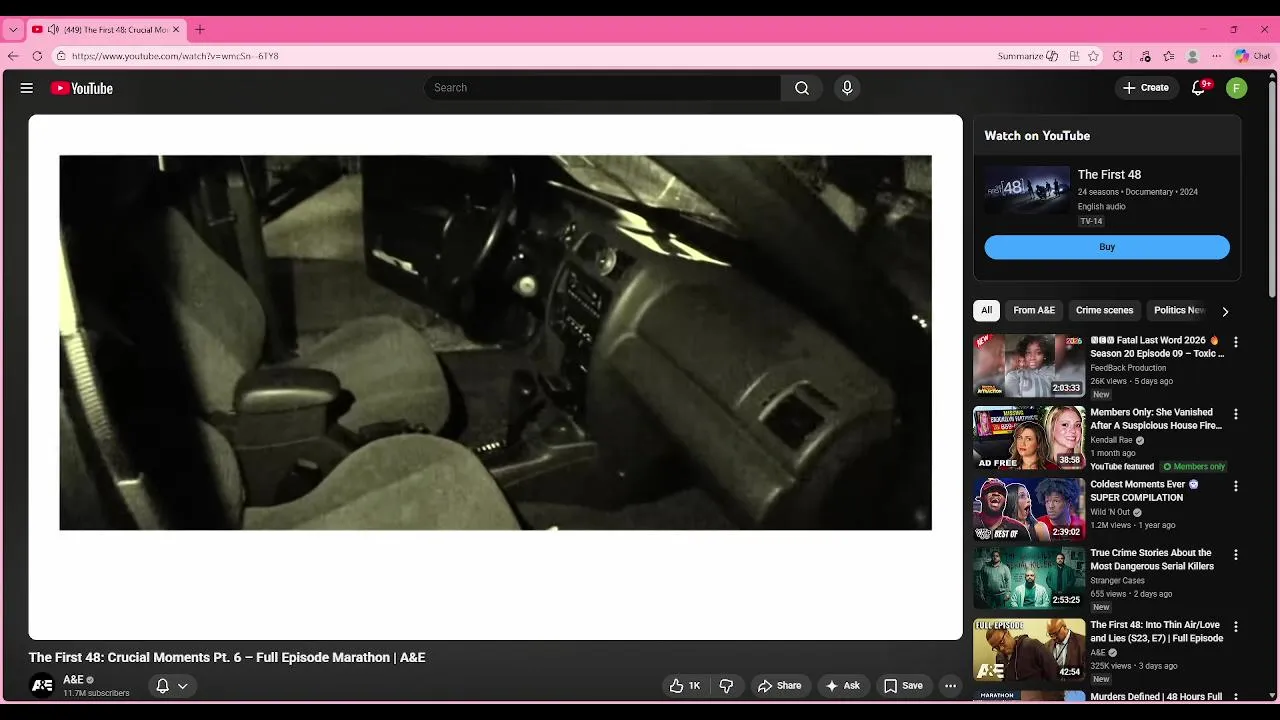Click the browser address bar URL
The height and width of the screenshot is (720, 1280).
click(175, 56)
